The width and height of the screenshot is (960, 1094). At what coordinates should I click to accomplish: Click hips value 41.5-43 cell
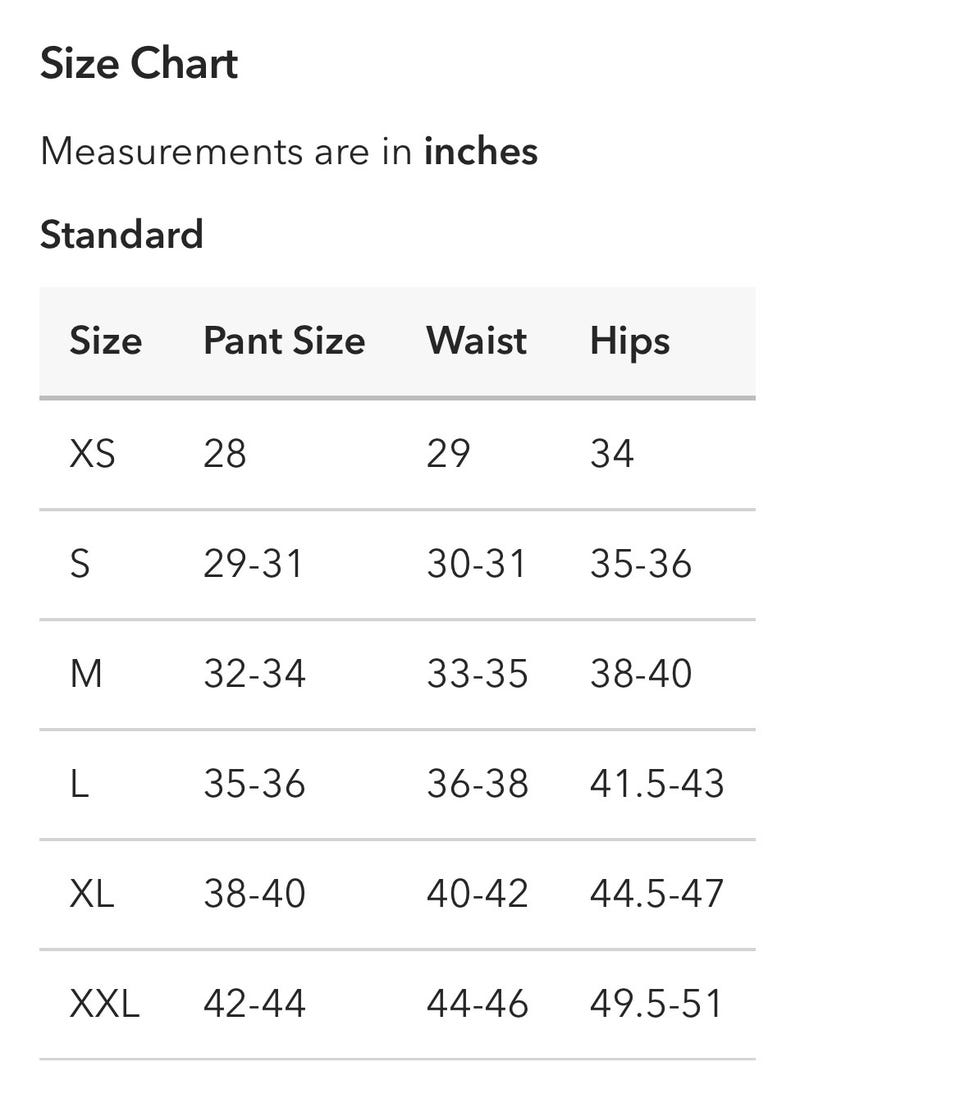point(657,784)
